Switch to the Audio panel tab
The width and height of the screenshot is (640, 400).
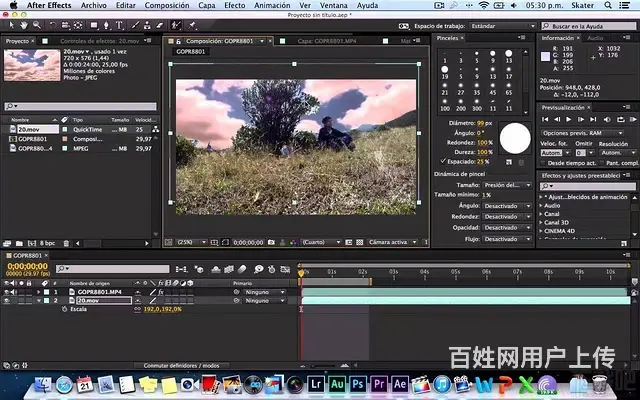pos(595,38)
